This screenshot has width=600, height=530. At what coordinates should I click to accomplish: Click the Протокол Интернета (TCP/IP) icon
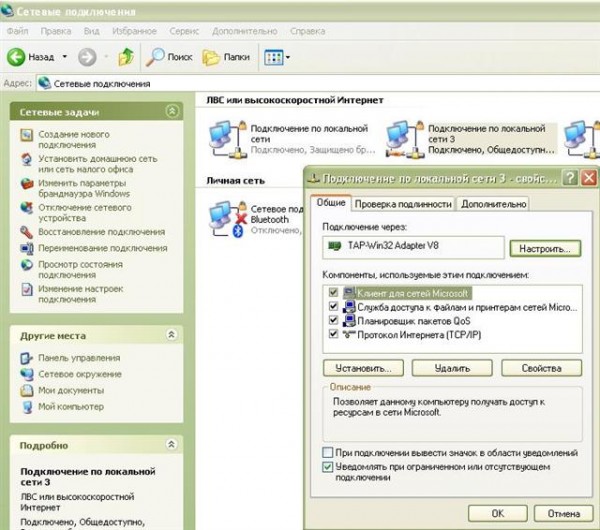coord(349,334)
